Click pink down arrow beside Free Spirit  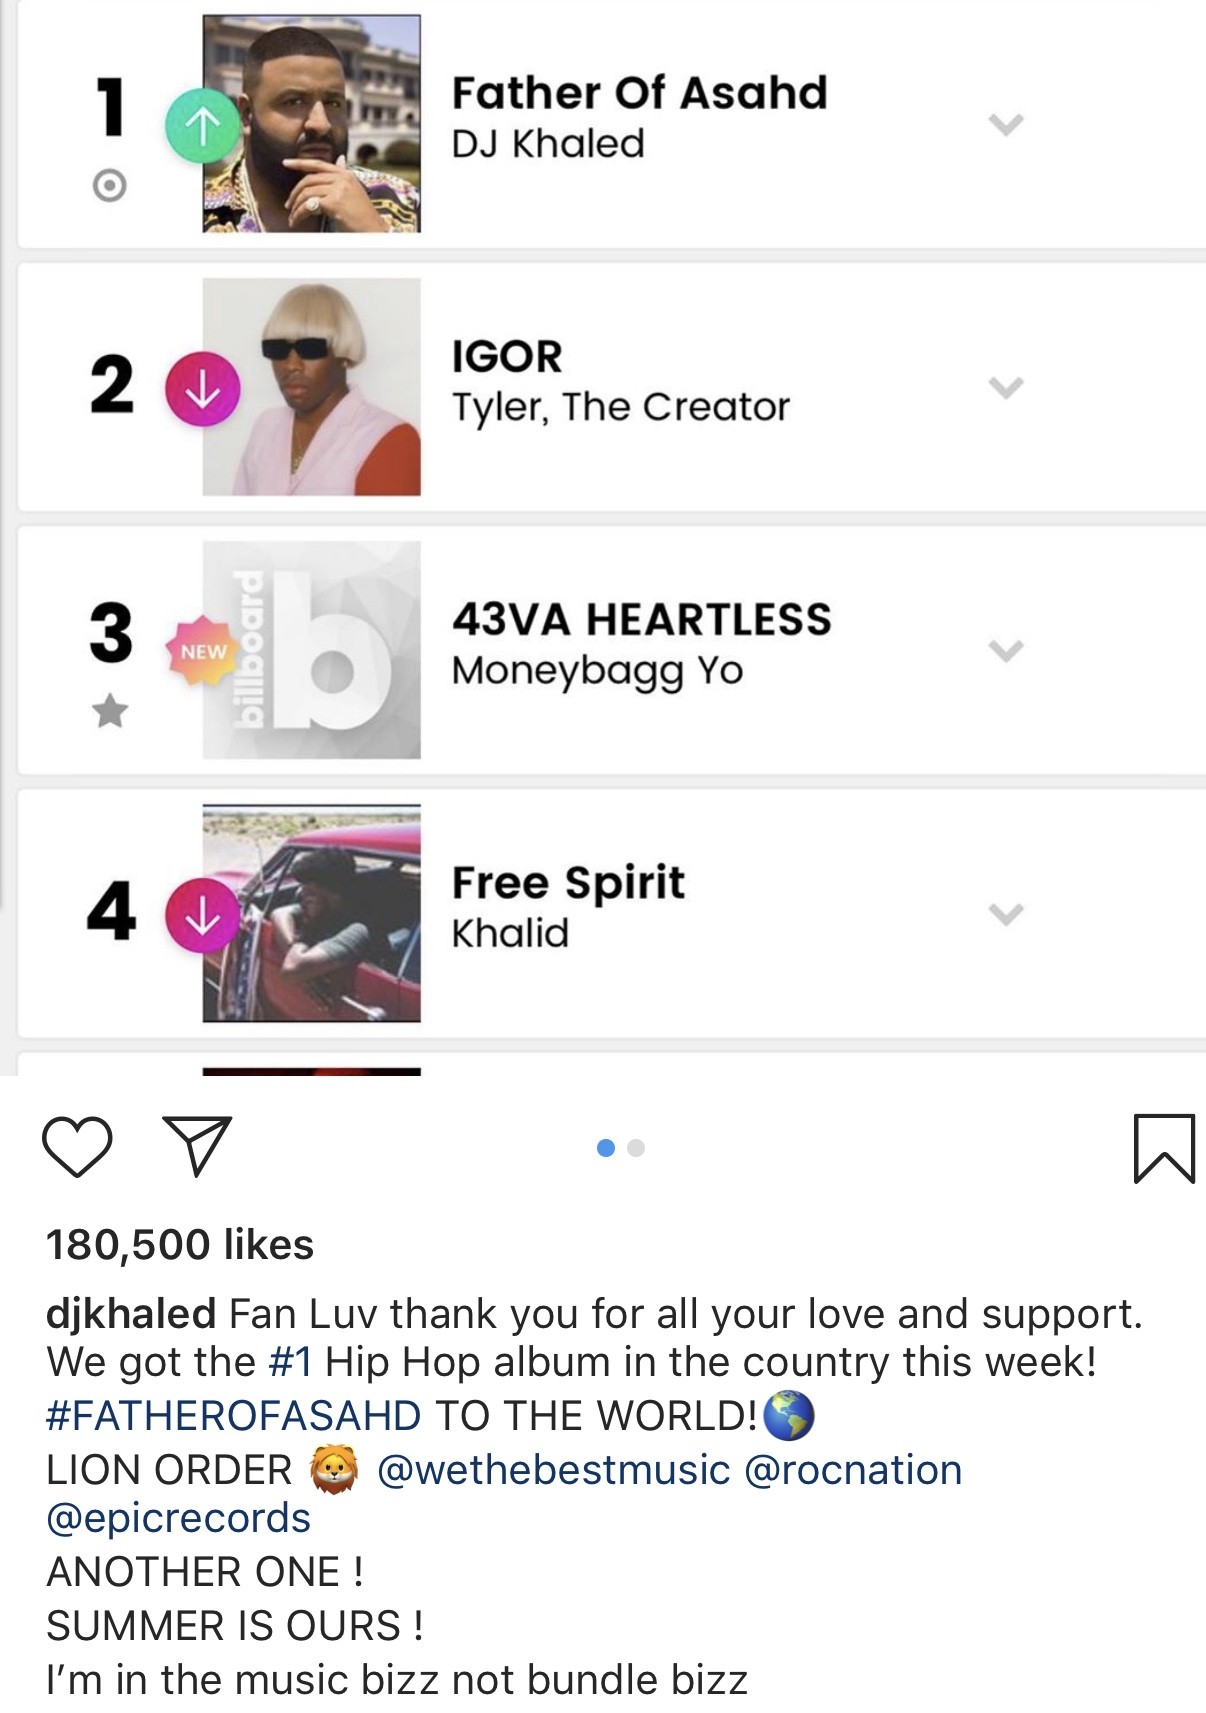click(x=202, y=914)
